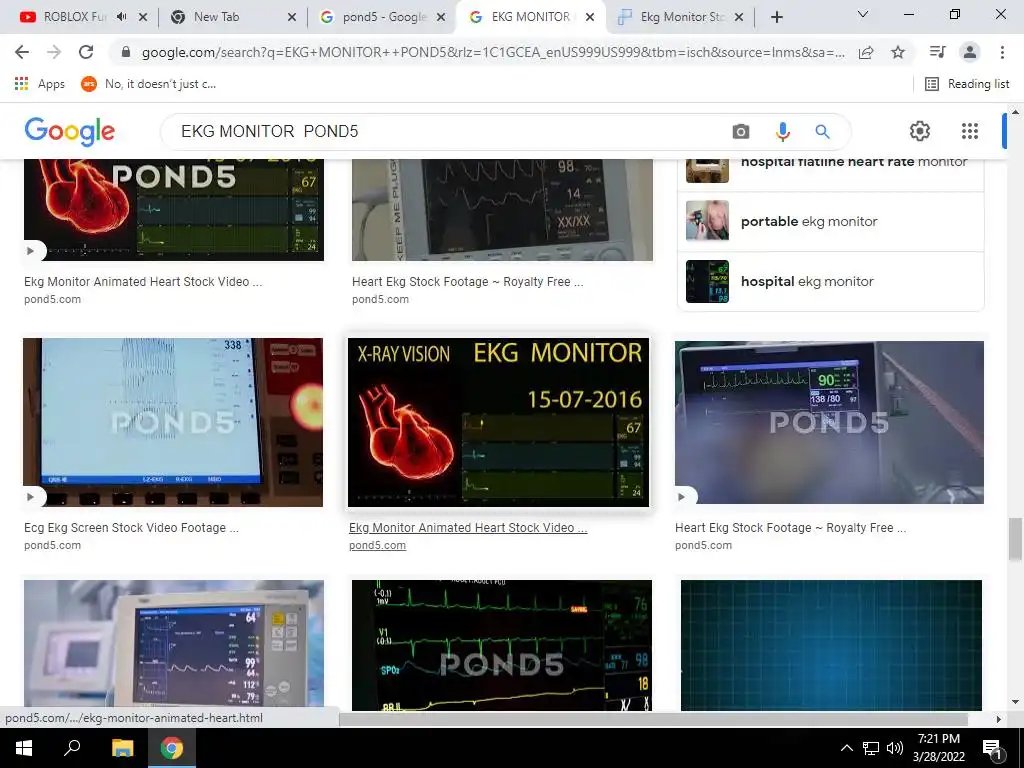Go to the Google logo homepage
Image resolution: width=1024 pixels, height=768 pixels.
pos(70,131)
